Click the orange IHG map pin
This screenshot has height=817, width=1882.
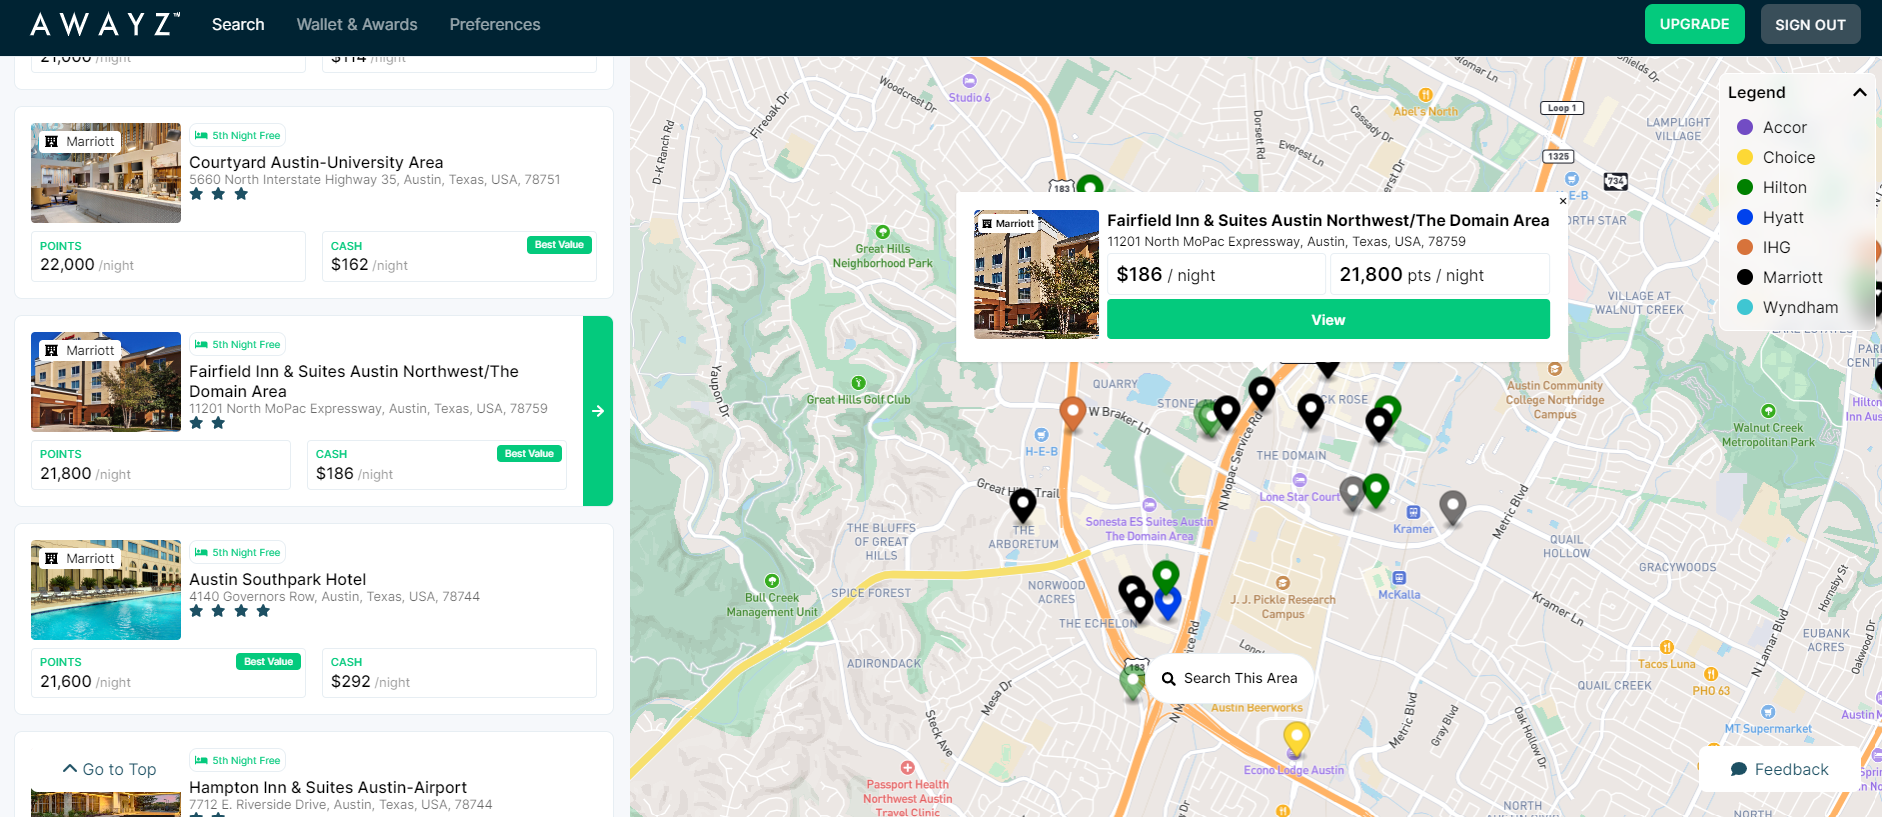[1072, 411]
